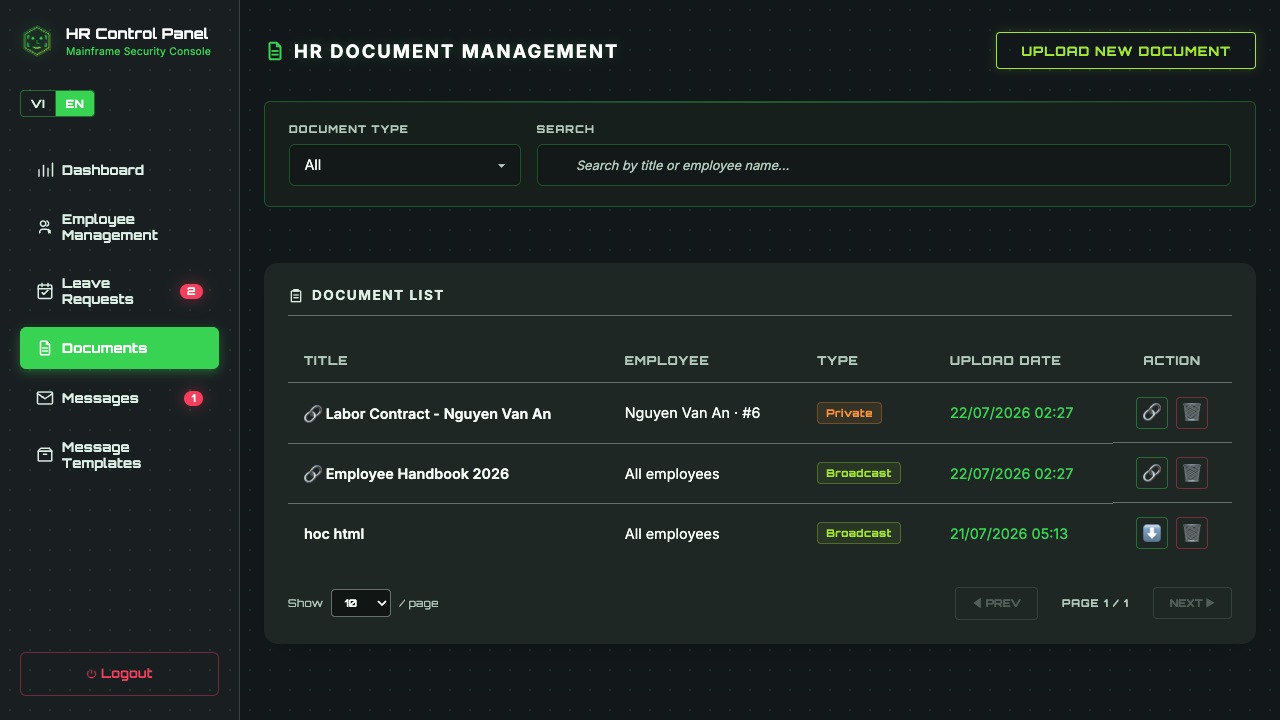Click link icon before Labor Contract title
Screen dimensions: 1280x720
(x=312, y=413)
